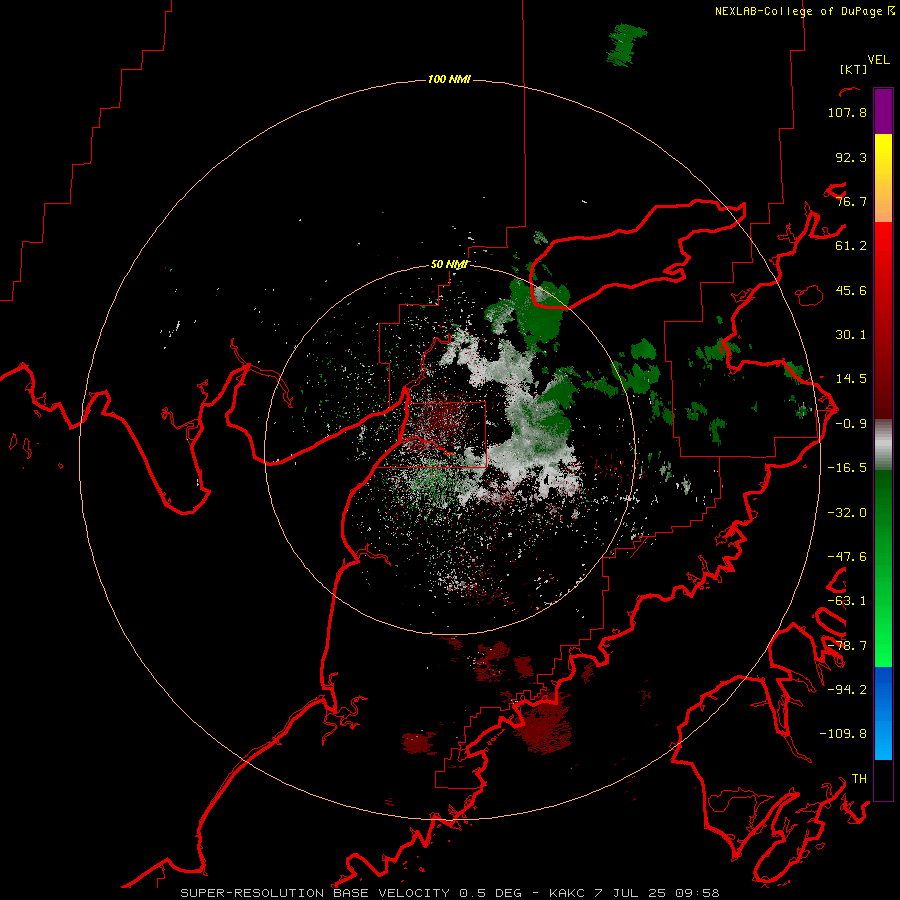Click the -32.0 legend value
The image size is (900, 900).
[847, 513]
